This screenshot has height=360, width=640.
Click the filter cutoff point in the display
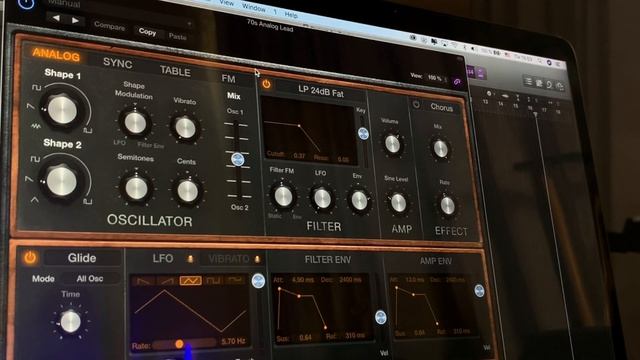(x=299, y=126)
